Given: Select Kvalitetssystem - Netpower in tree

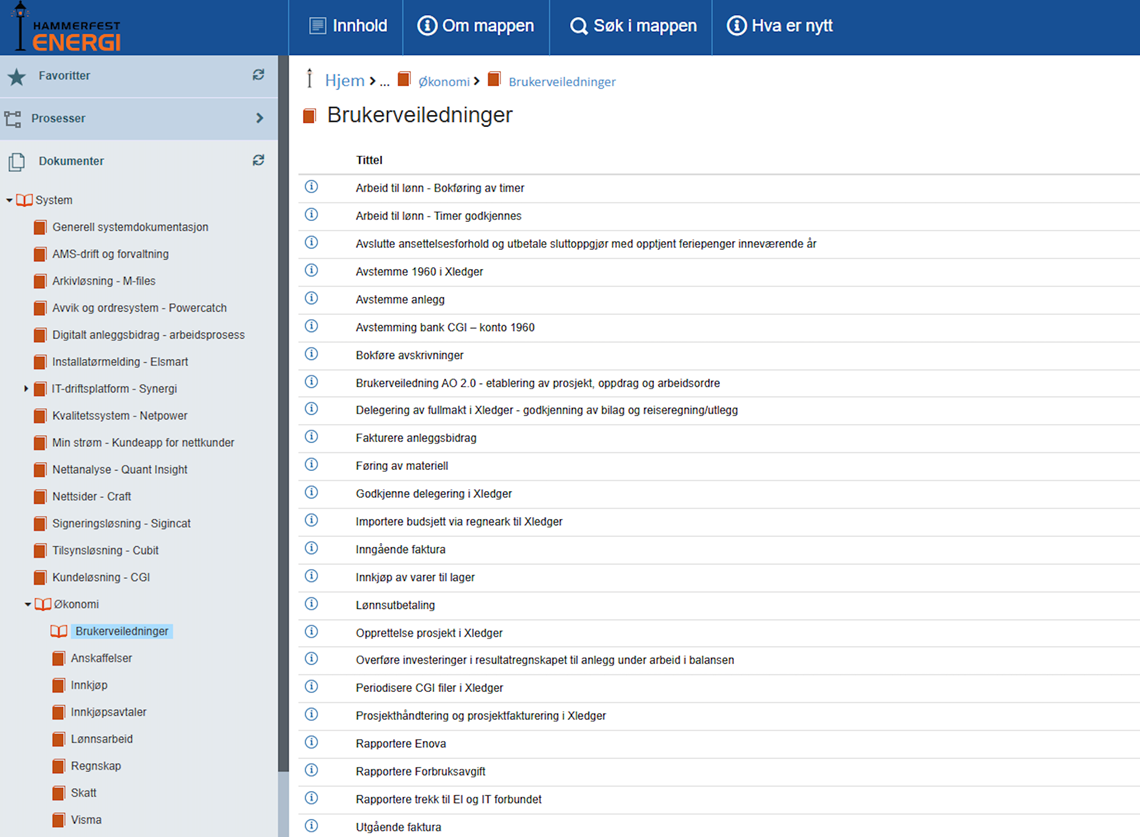Looking at the screenshot, I should tap(119, 415).
